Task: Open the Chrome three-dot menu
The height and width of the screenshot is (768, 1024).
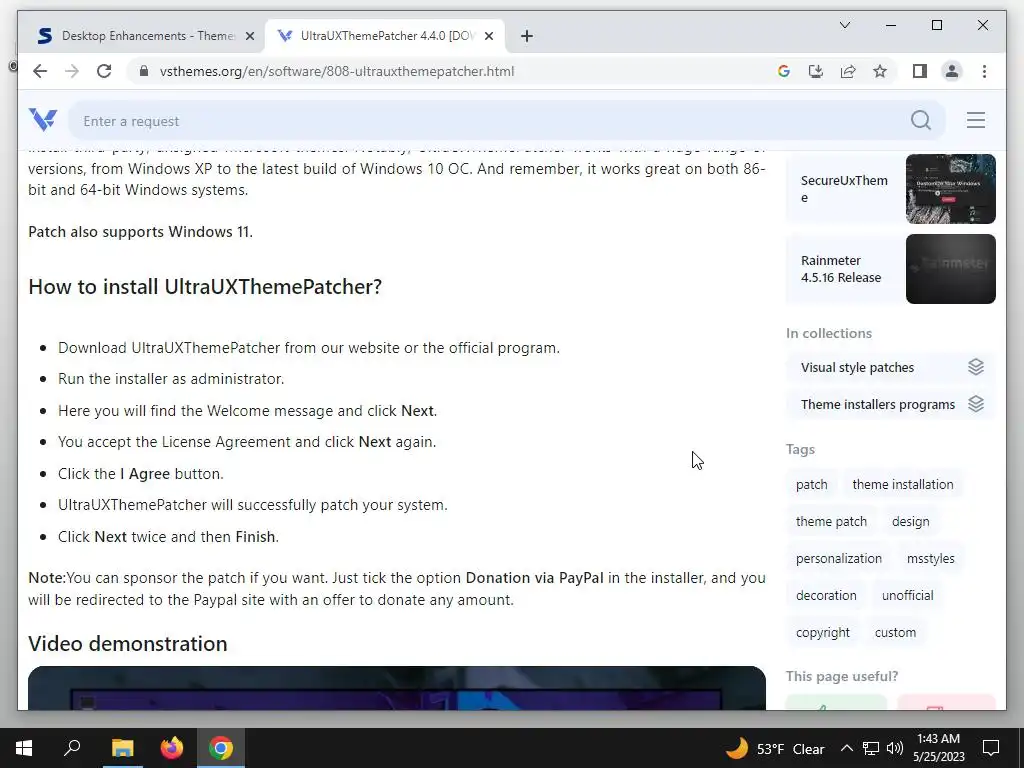Action: pyautogui.click(x=984, y=71)
